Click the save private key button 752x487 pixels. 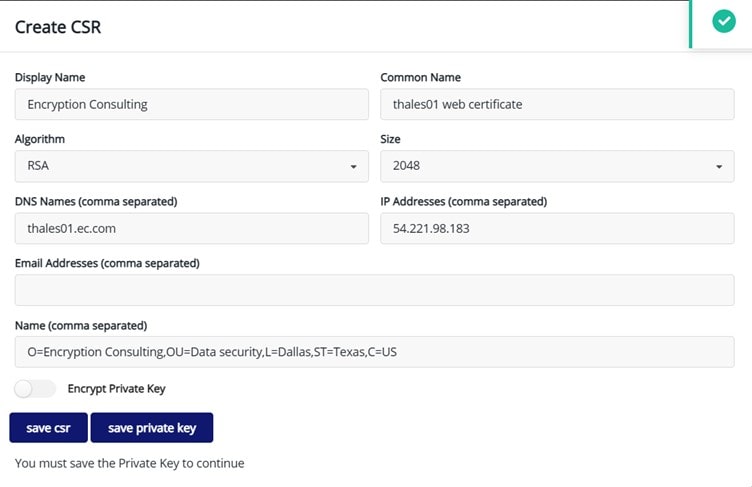(x=152, y=428)
